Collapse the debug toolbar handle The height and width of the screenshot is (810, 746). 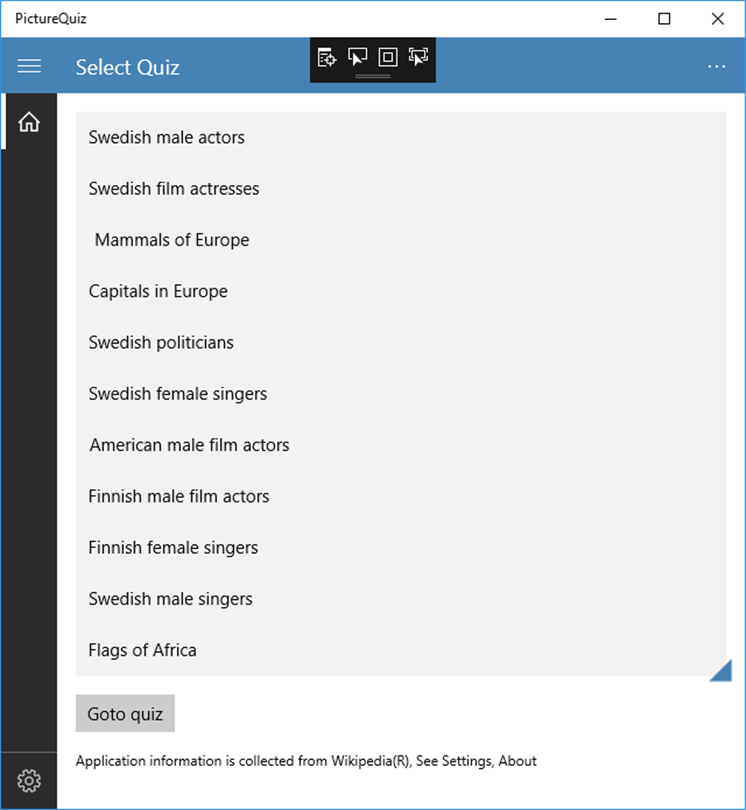pyautogui.click(x=372, y=76)
